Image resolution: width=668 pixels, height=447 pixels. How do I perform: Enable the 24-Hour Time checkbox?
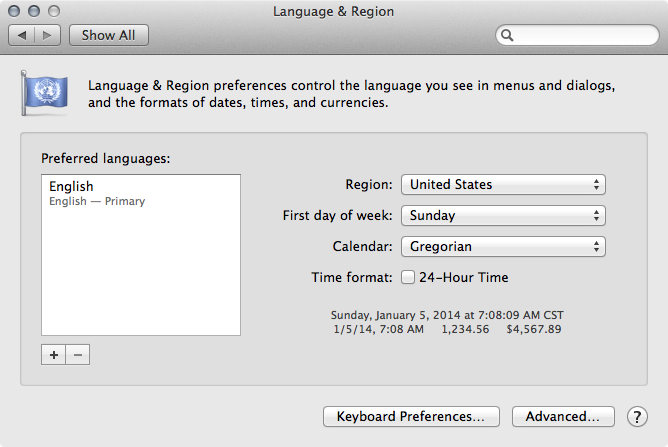(408, 277)
